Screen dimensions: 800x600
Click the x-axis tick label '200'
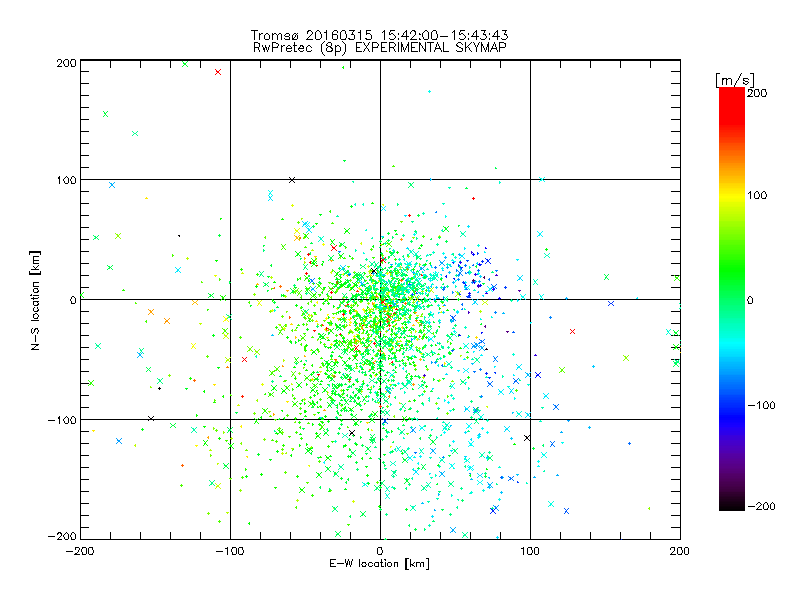tap(680, 552)
